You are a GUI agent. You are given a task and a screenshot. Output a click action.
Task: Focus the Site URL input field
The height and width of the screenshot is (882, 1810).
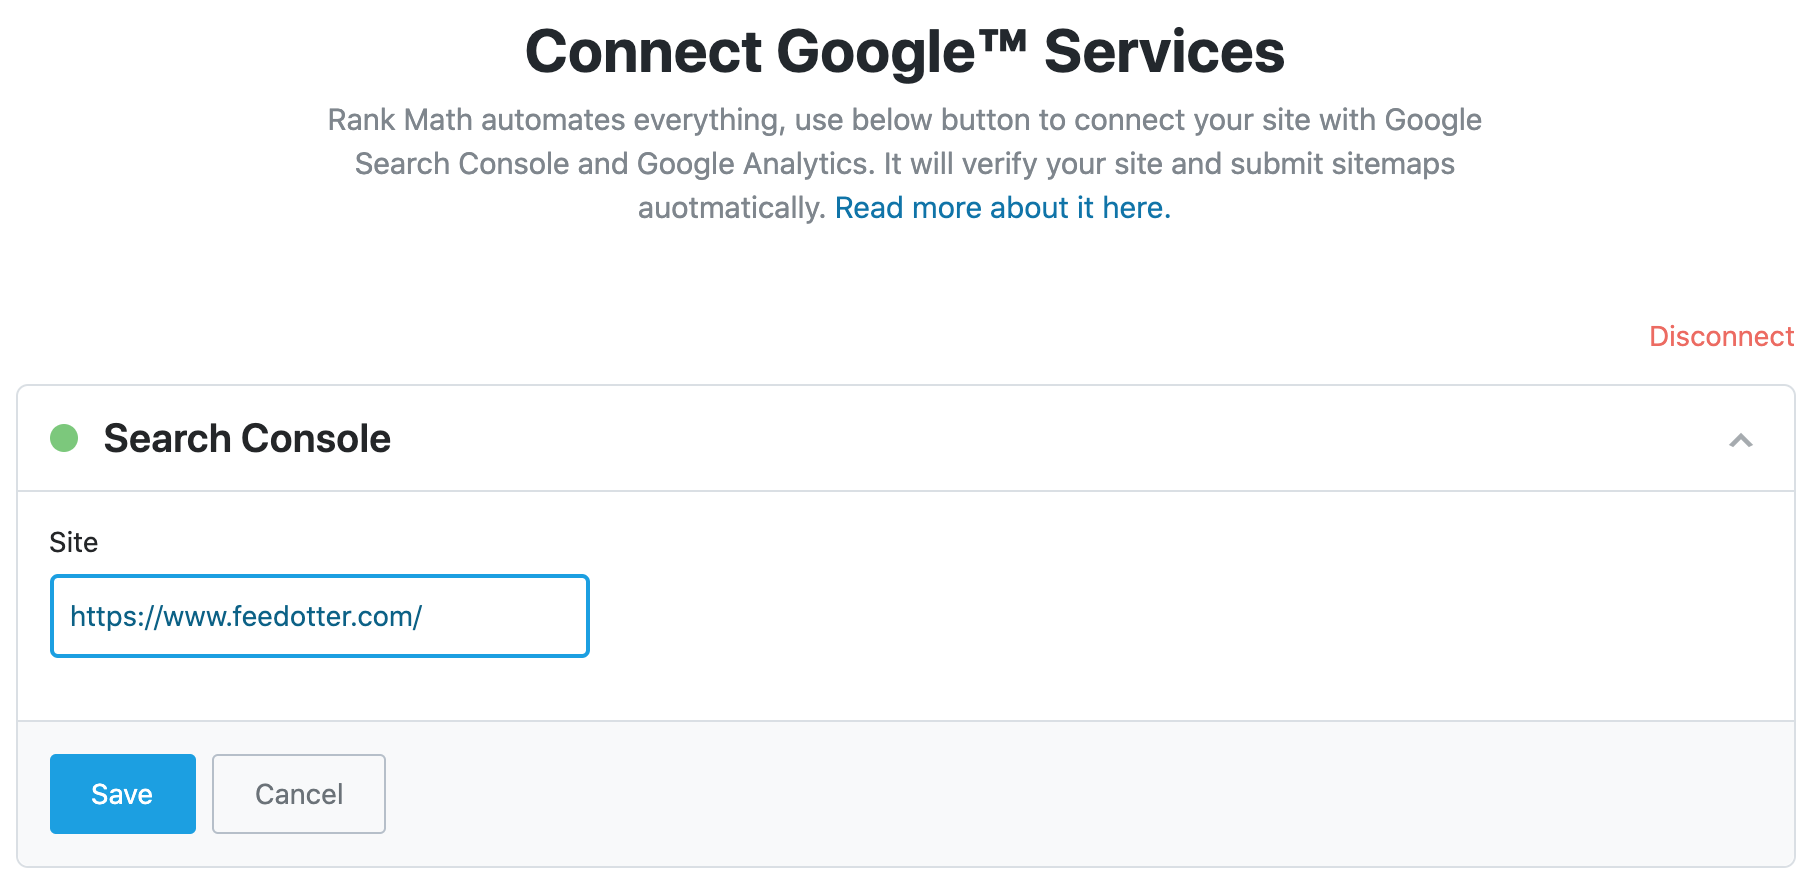[x=319, y=616]
